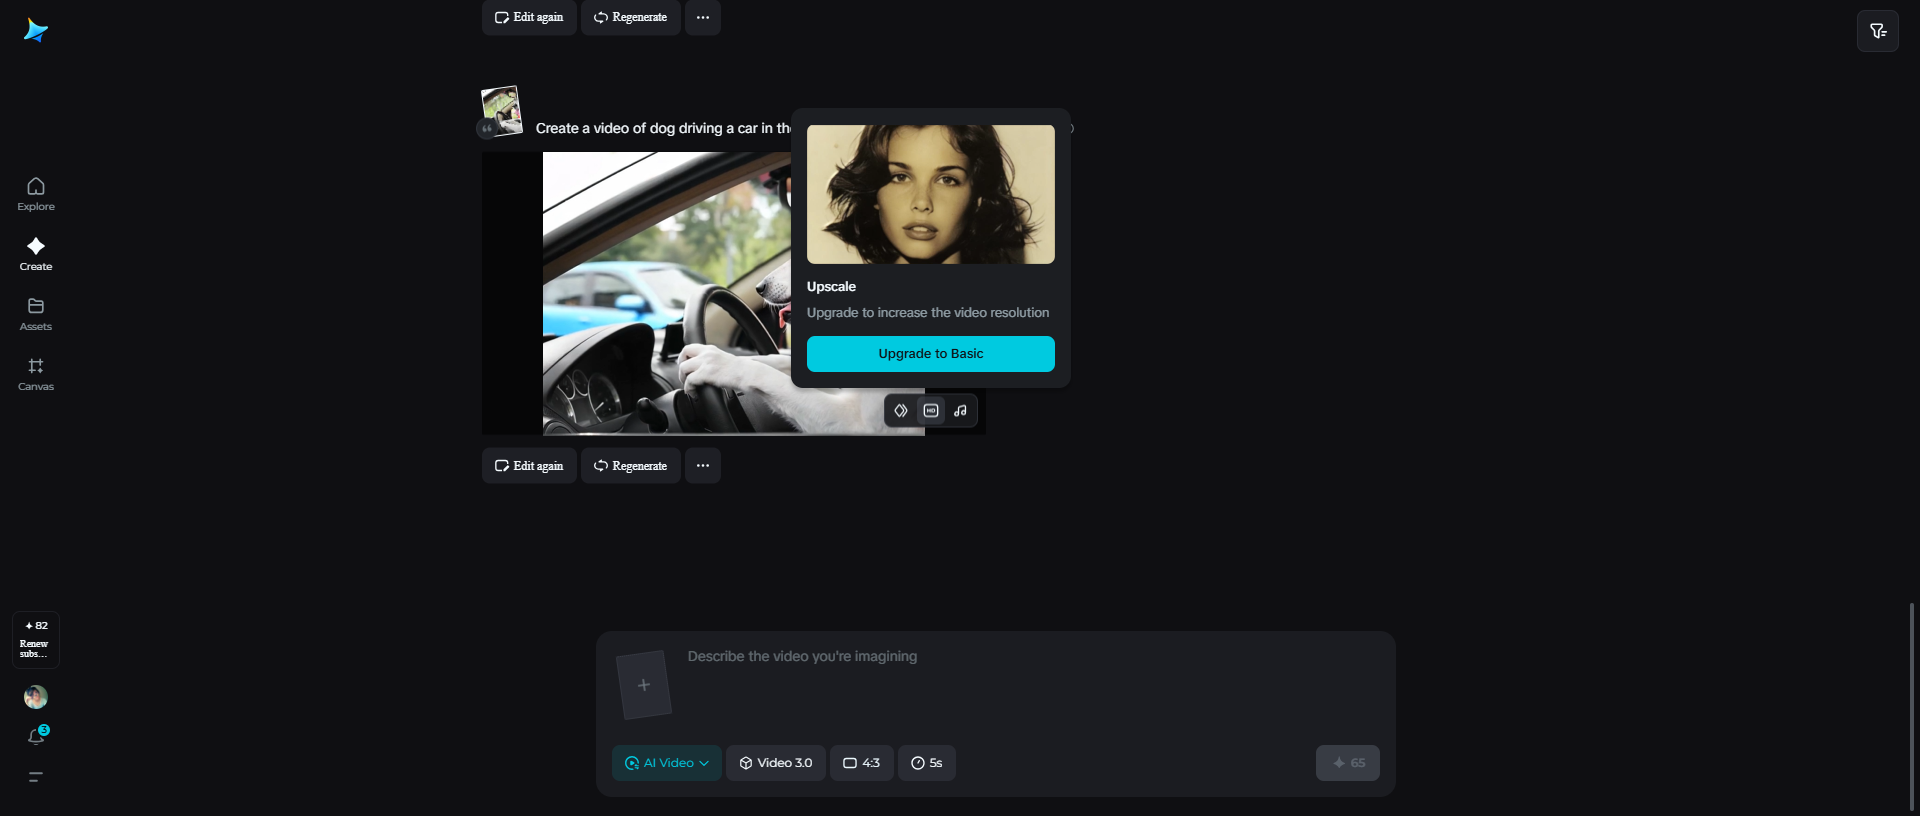Open the Video 3.0 model selector
This screenshot has width=1920, height=816.
(x=776, y=763)
